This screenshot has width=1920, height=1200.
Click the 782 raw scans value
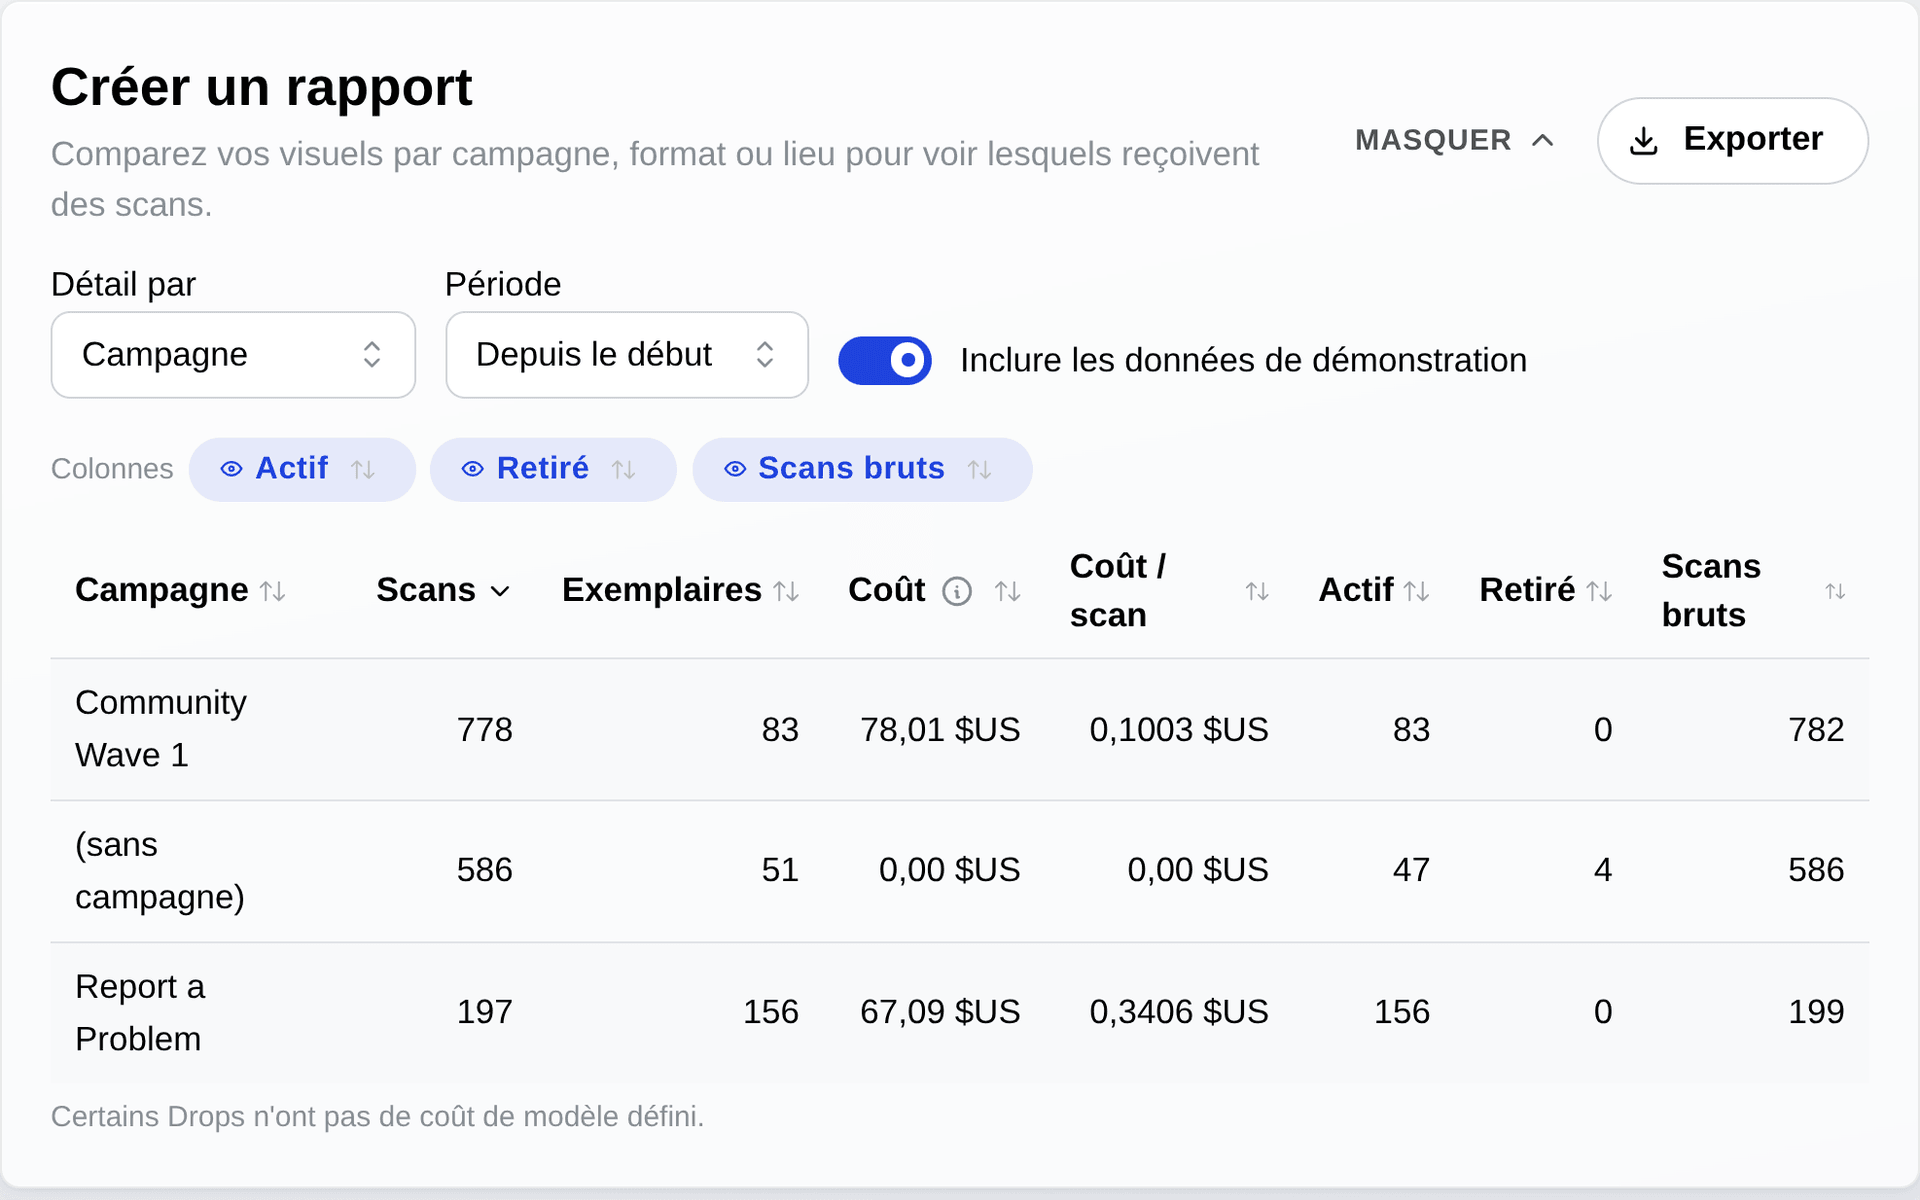1816,730
